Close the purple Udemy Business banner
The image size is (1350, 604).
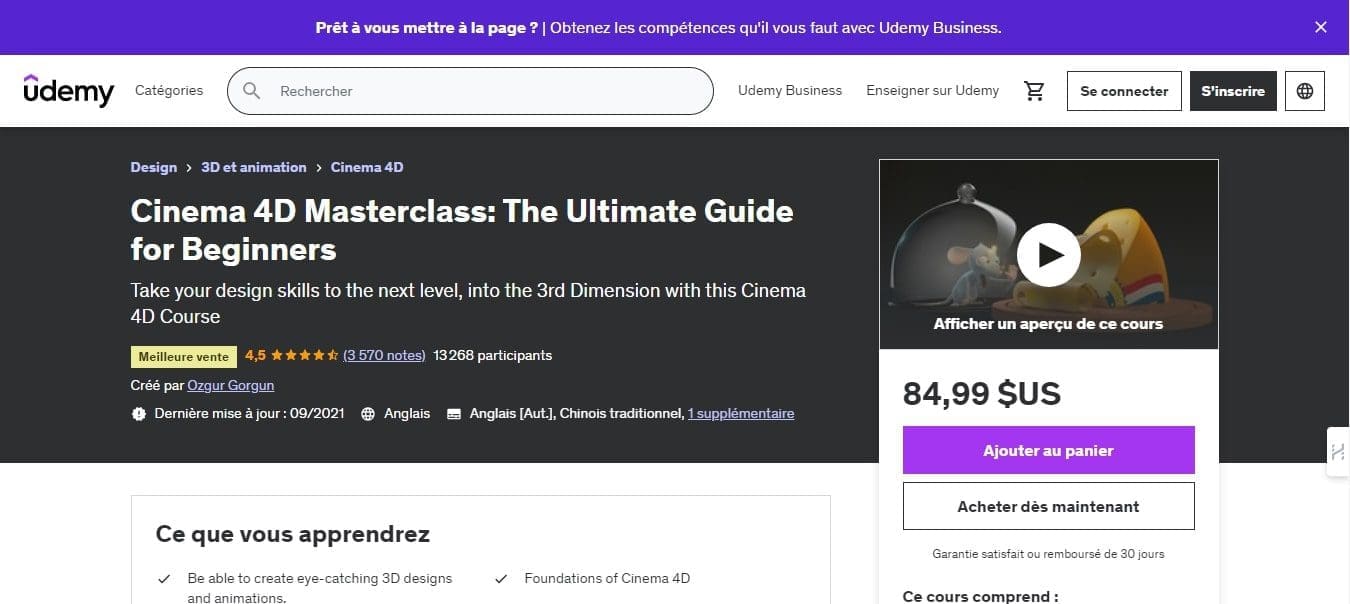1320,27
